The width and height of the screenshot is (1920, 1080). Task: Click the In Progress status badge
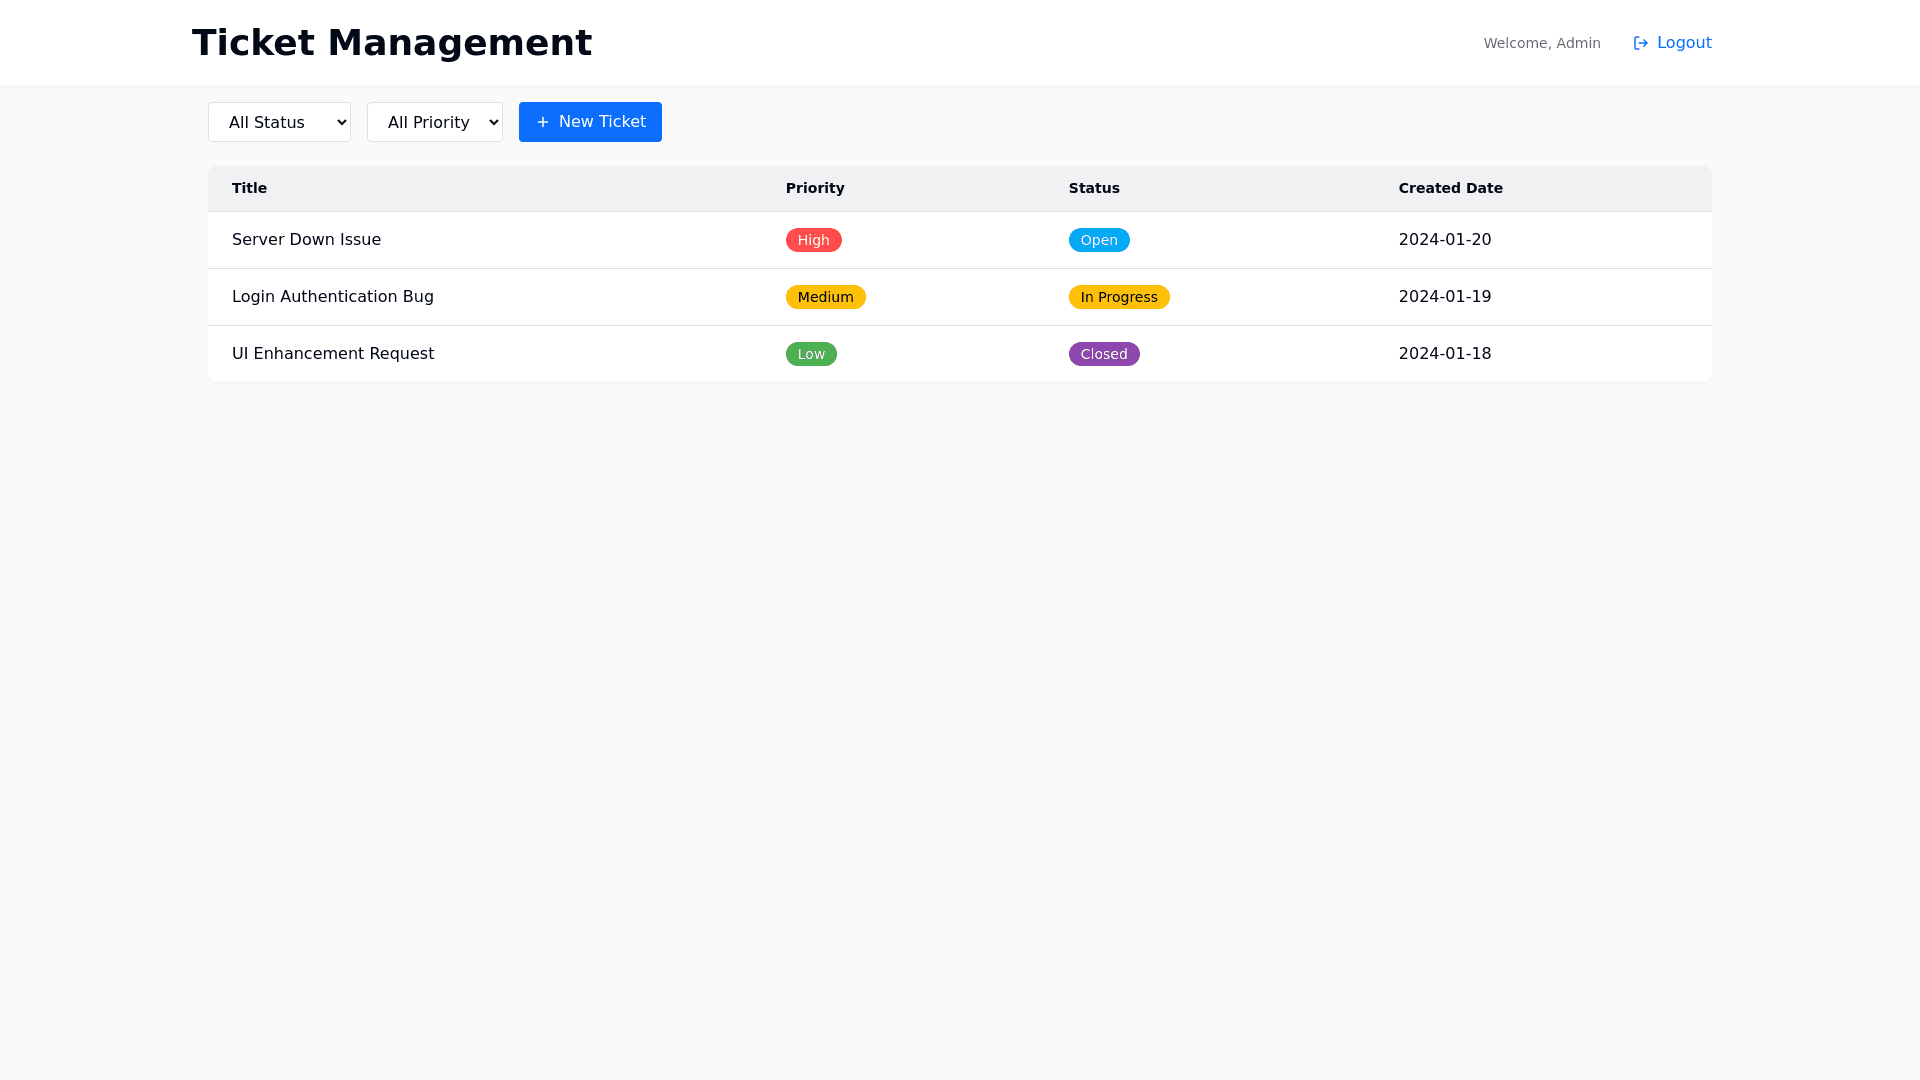(x=1119, y=296)
